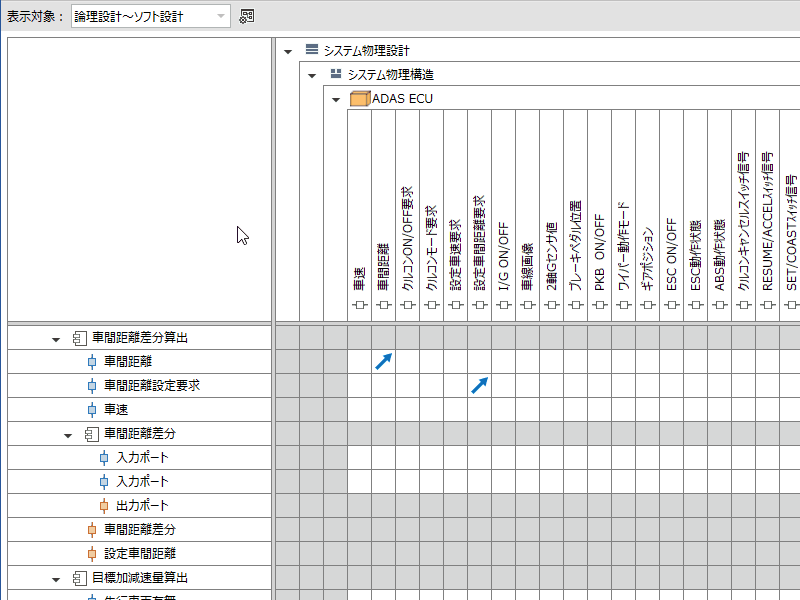Click the blue port icon beside 車速 row

[x=92, y=410]
